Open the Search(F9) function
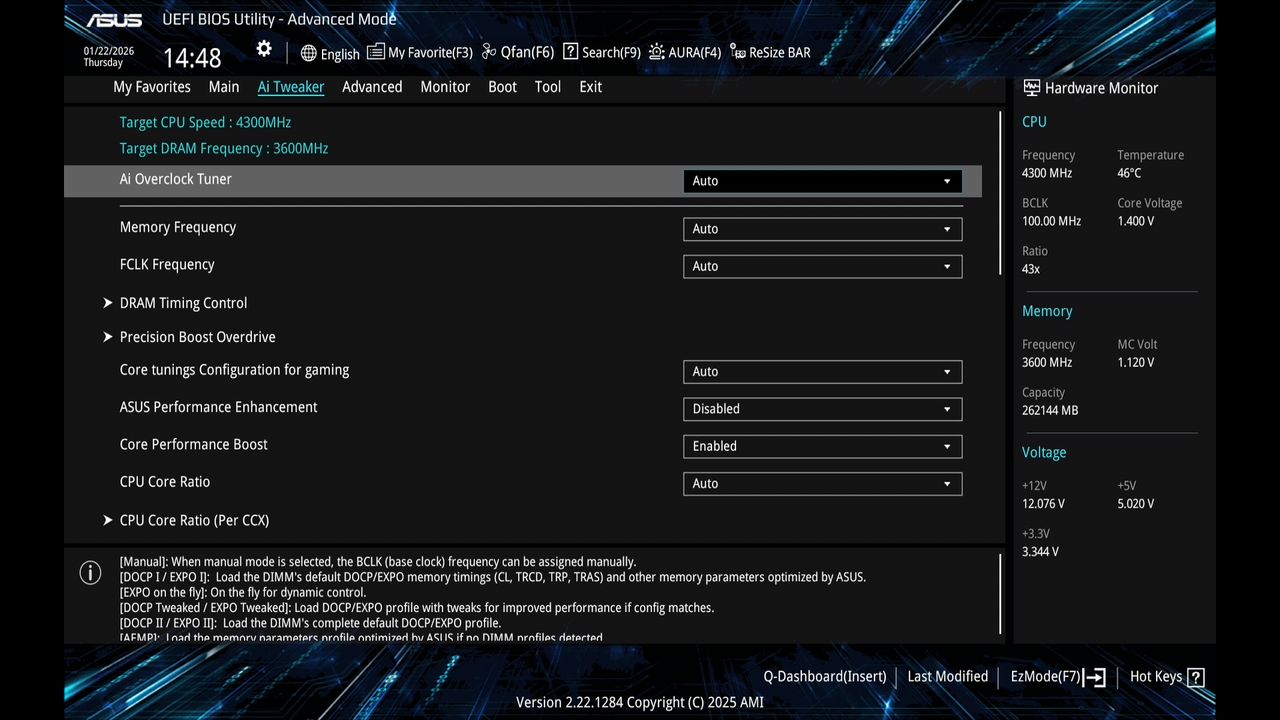The image size is (1280, 720). coord(600,52)
